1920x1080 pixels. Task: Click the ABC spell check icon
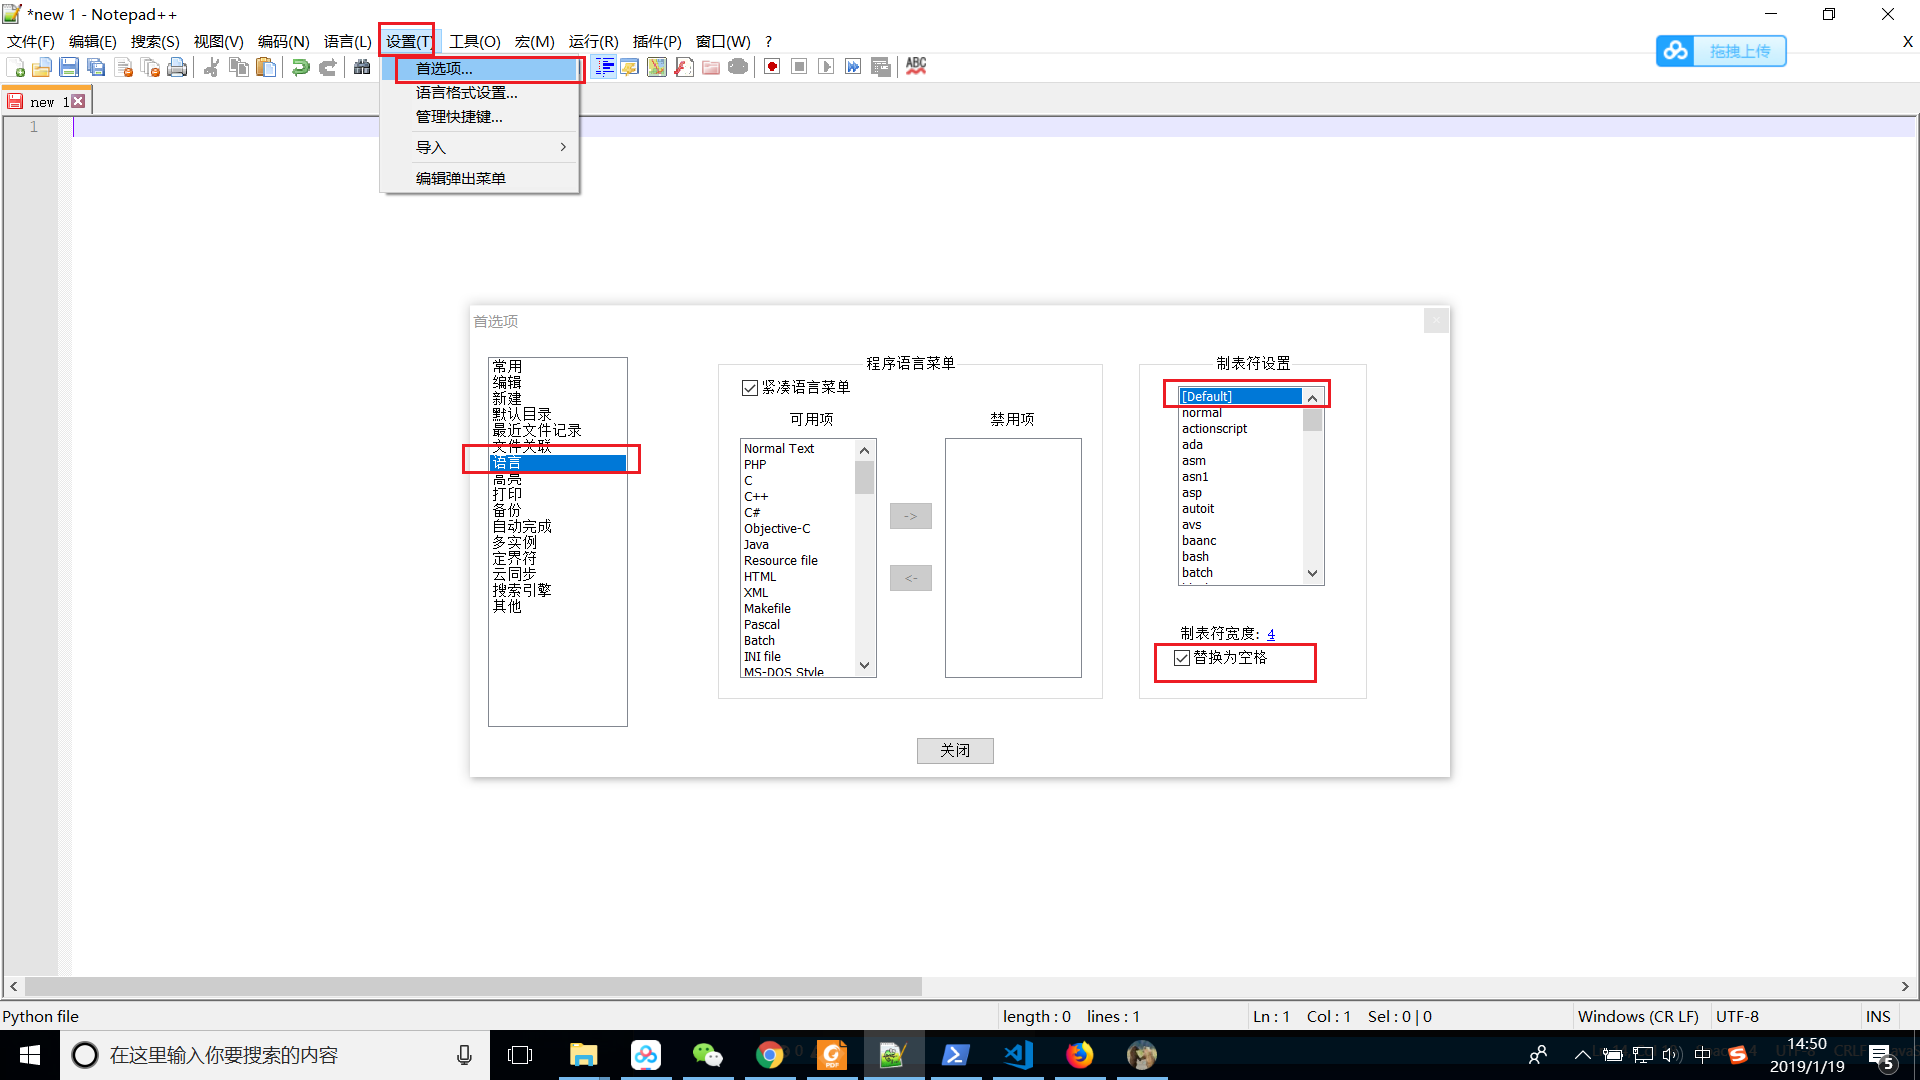(916, 67)
